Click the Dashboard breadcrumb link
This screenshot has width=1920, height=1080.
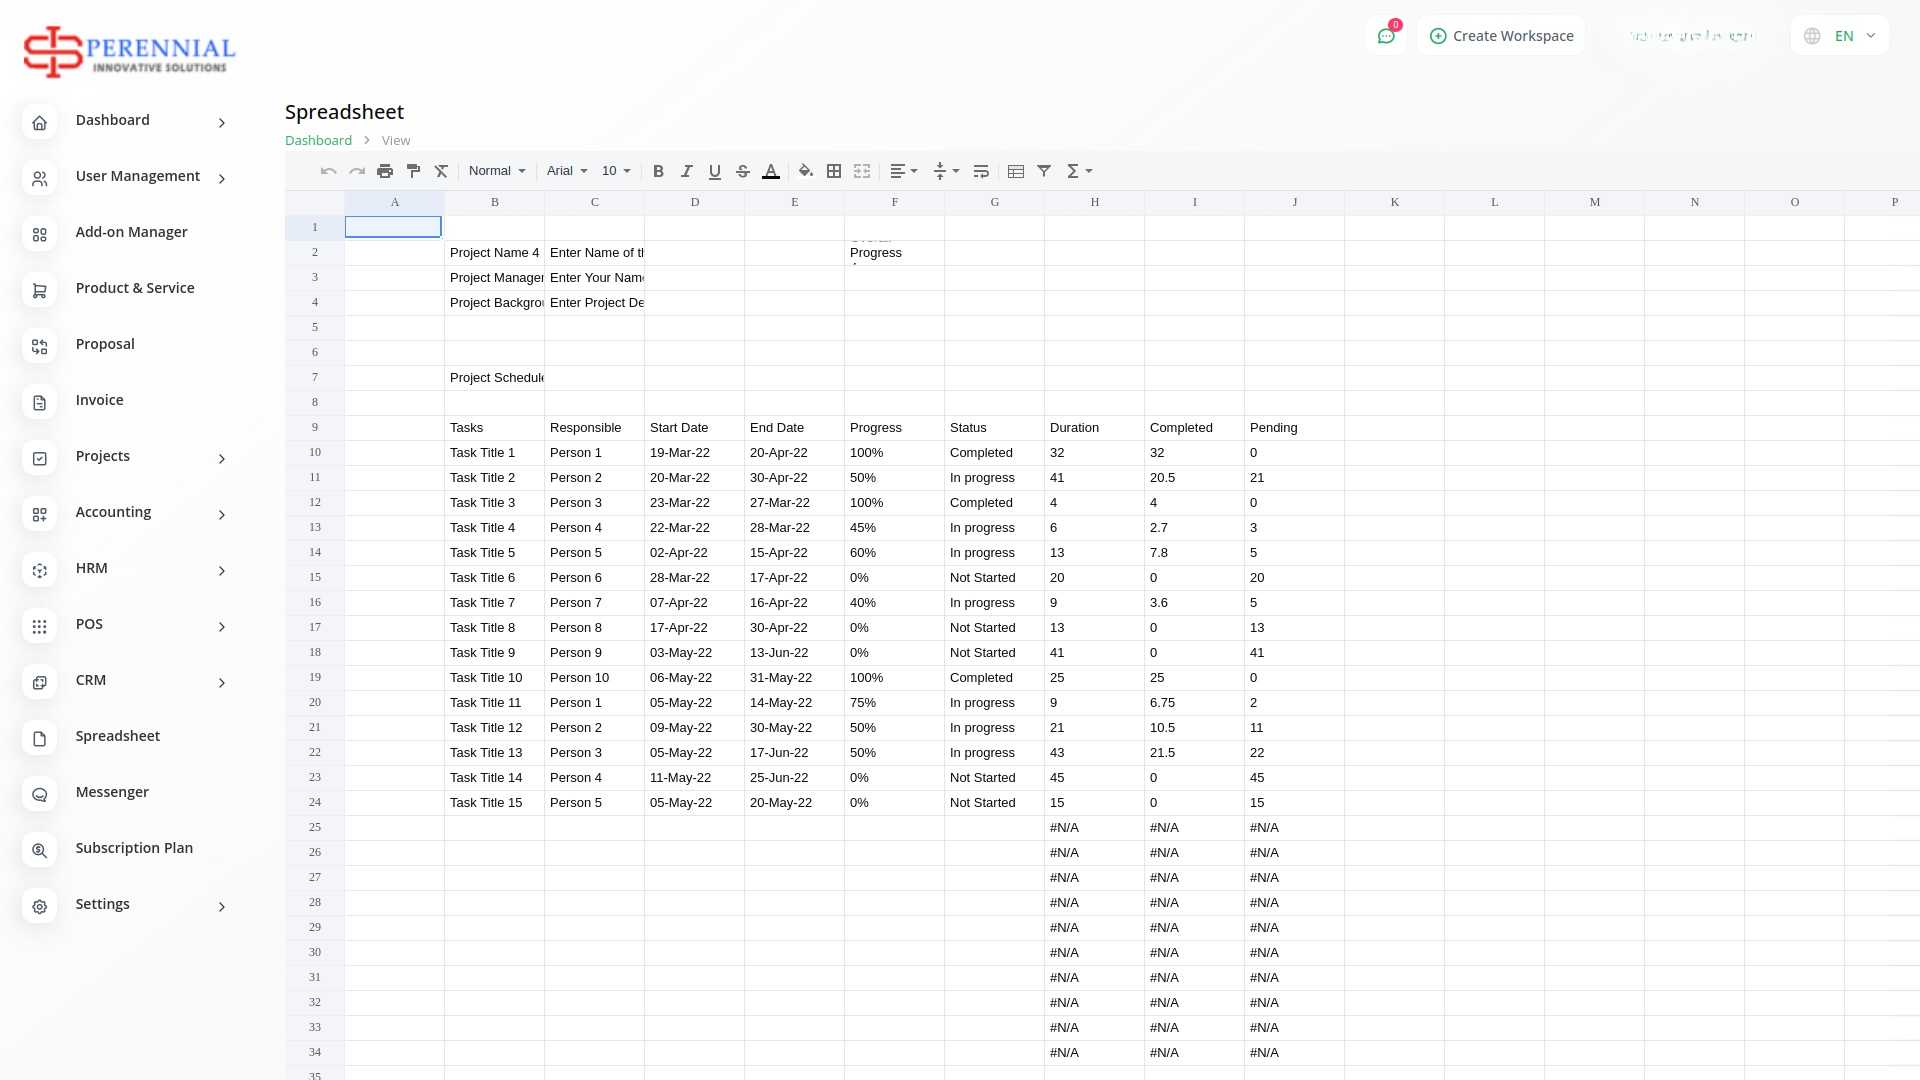click(x=318, y=140)
